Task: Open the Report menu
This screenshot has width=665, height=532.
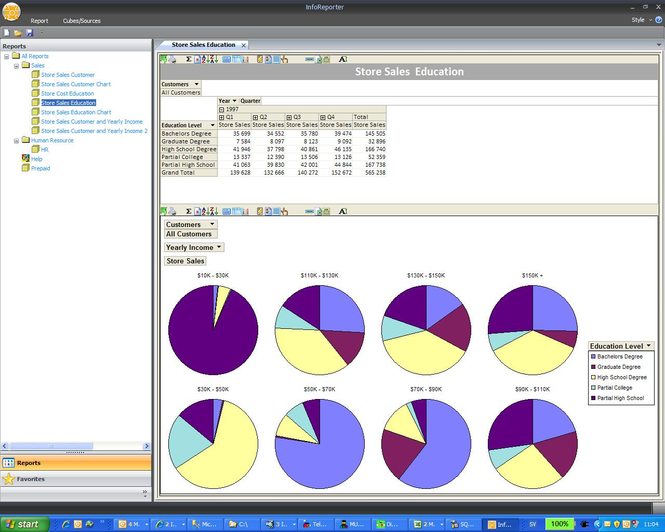Action: pyautogui.click(x=38, y=20)
